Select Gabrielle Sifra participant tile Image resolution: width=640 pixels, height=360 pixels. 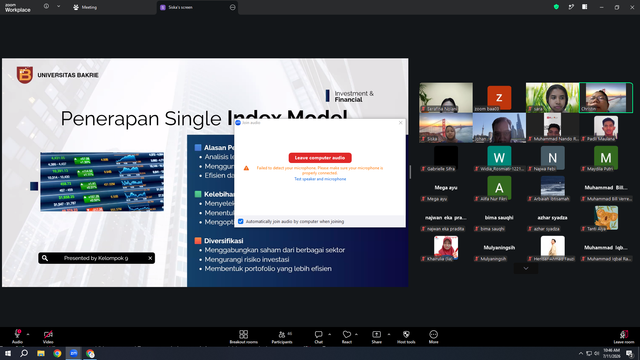click(446, 158)
